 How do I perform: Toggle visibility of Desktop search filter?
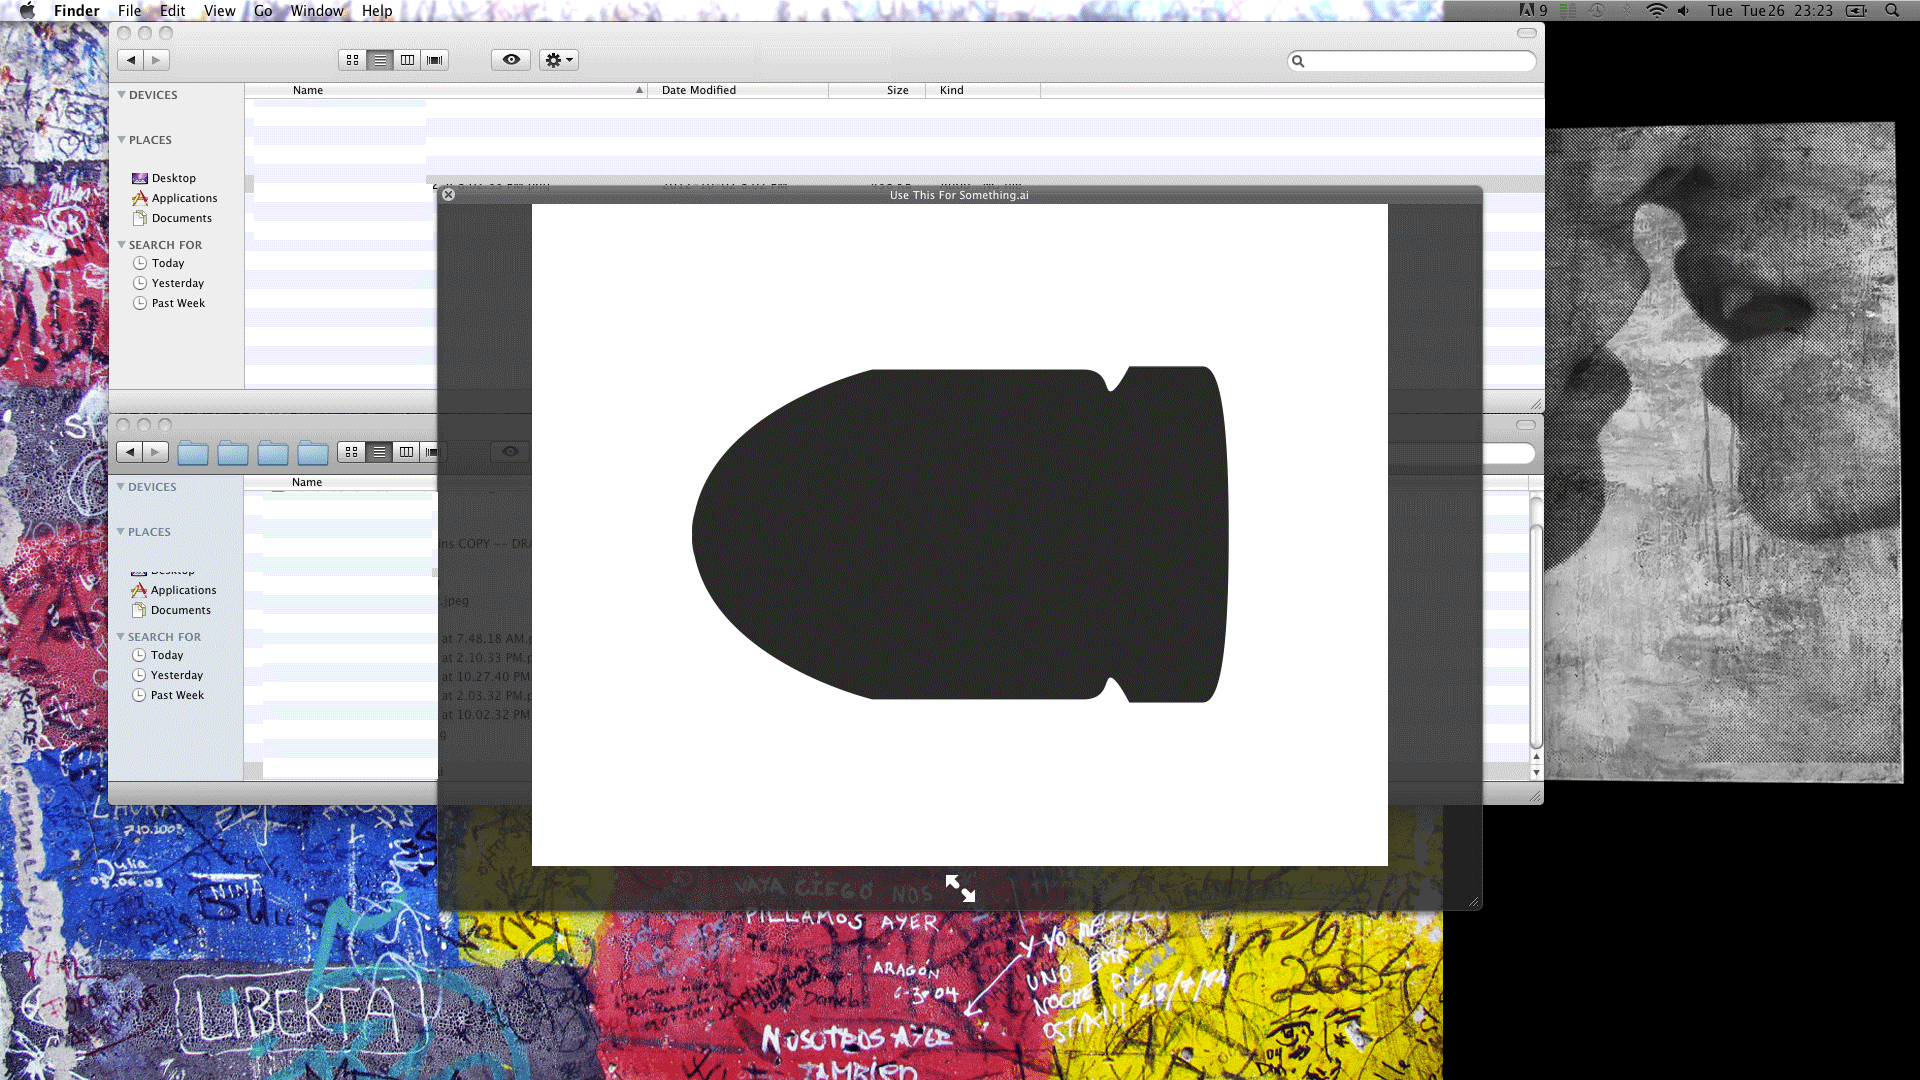coord(173,177)
